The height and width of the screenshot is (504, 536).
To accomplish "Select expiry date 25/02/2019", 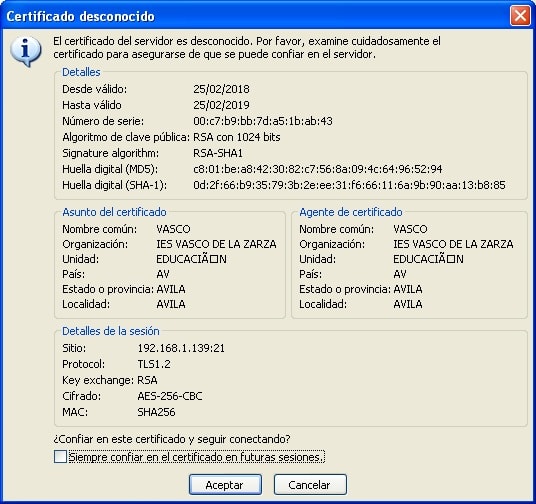I will [221, 105].
